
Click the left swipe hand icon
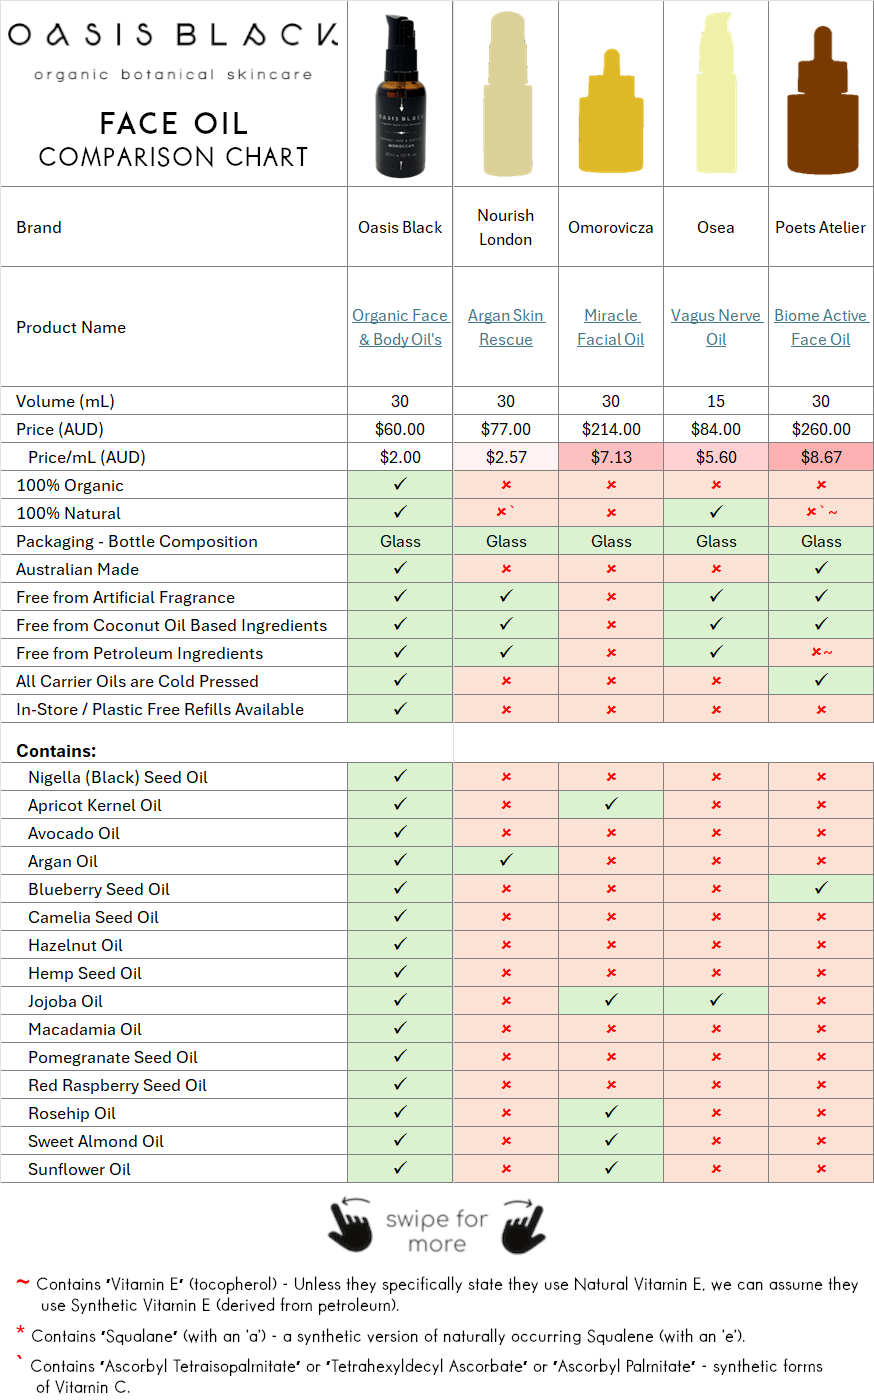(x=350, y=1225)
